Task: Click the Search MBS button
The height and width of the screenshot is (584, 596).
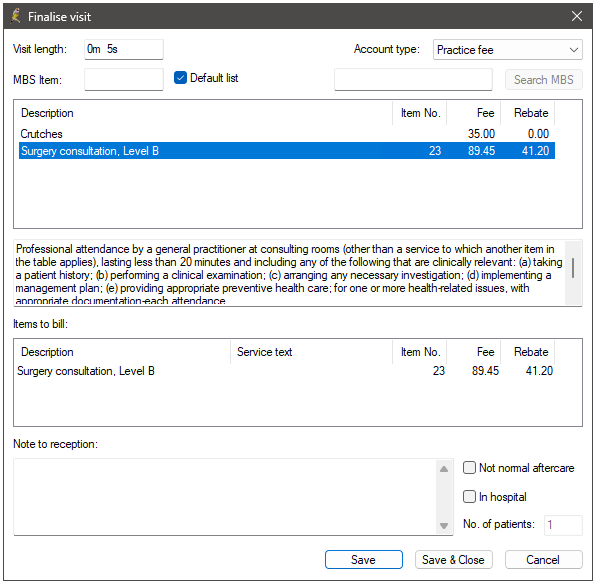Action: click(544, 79)
